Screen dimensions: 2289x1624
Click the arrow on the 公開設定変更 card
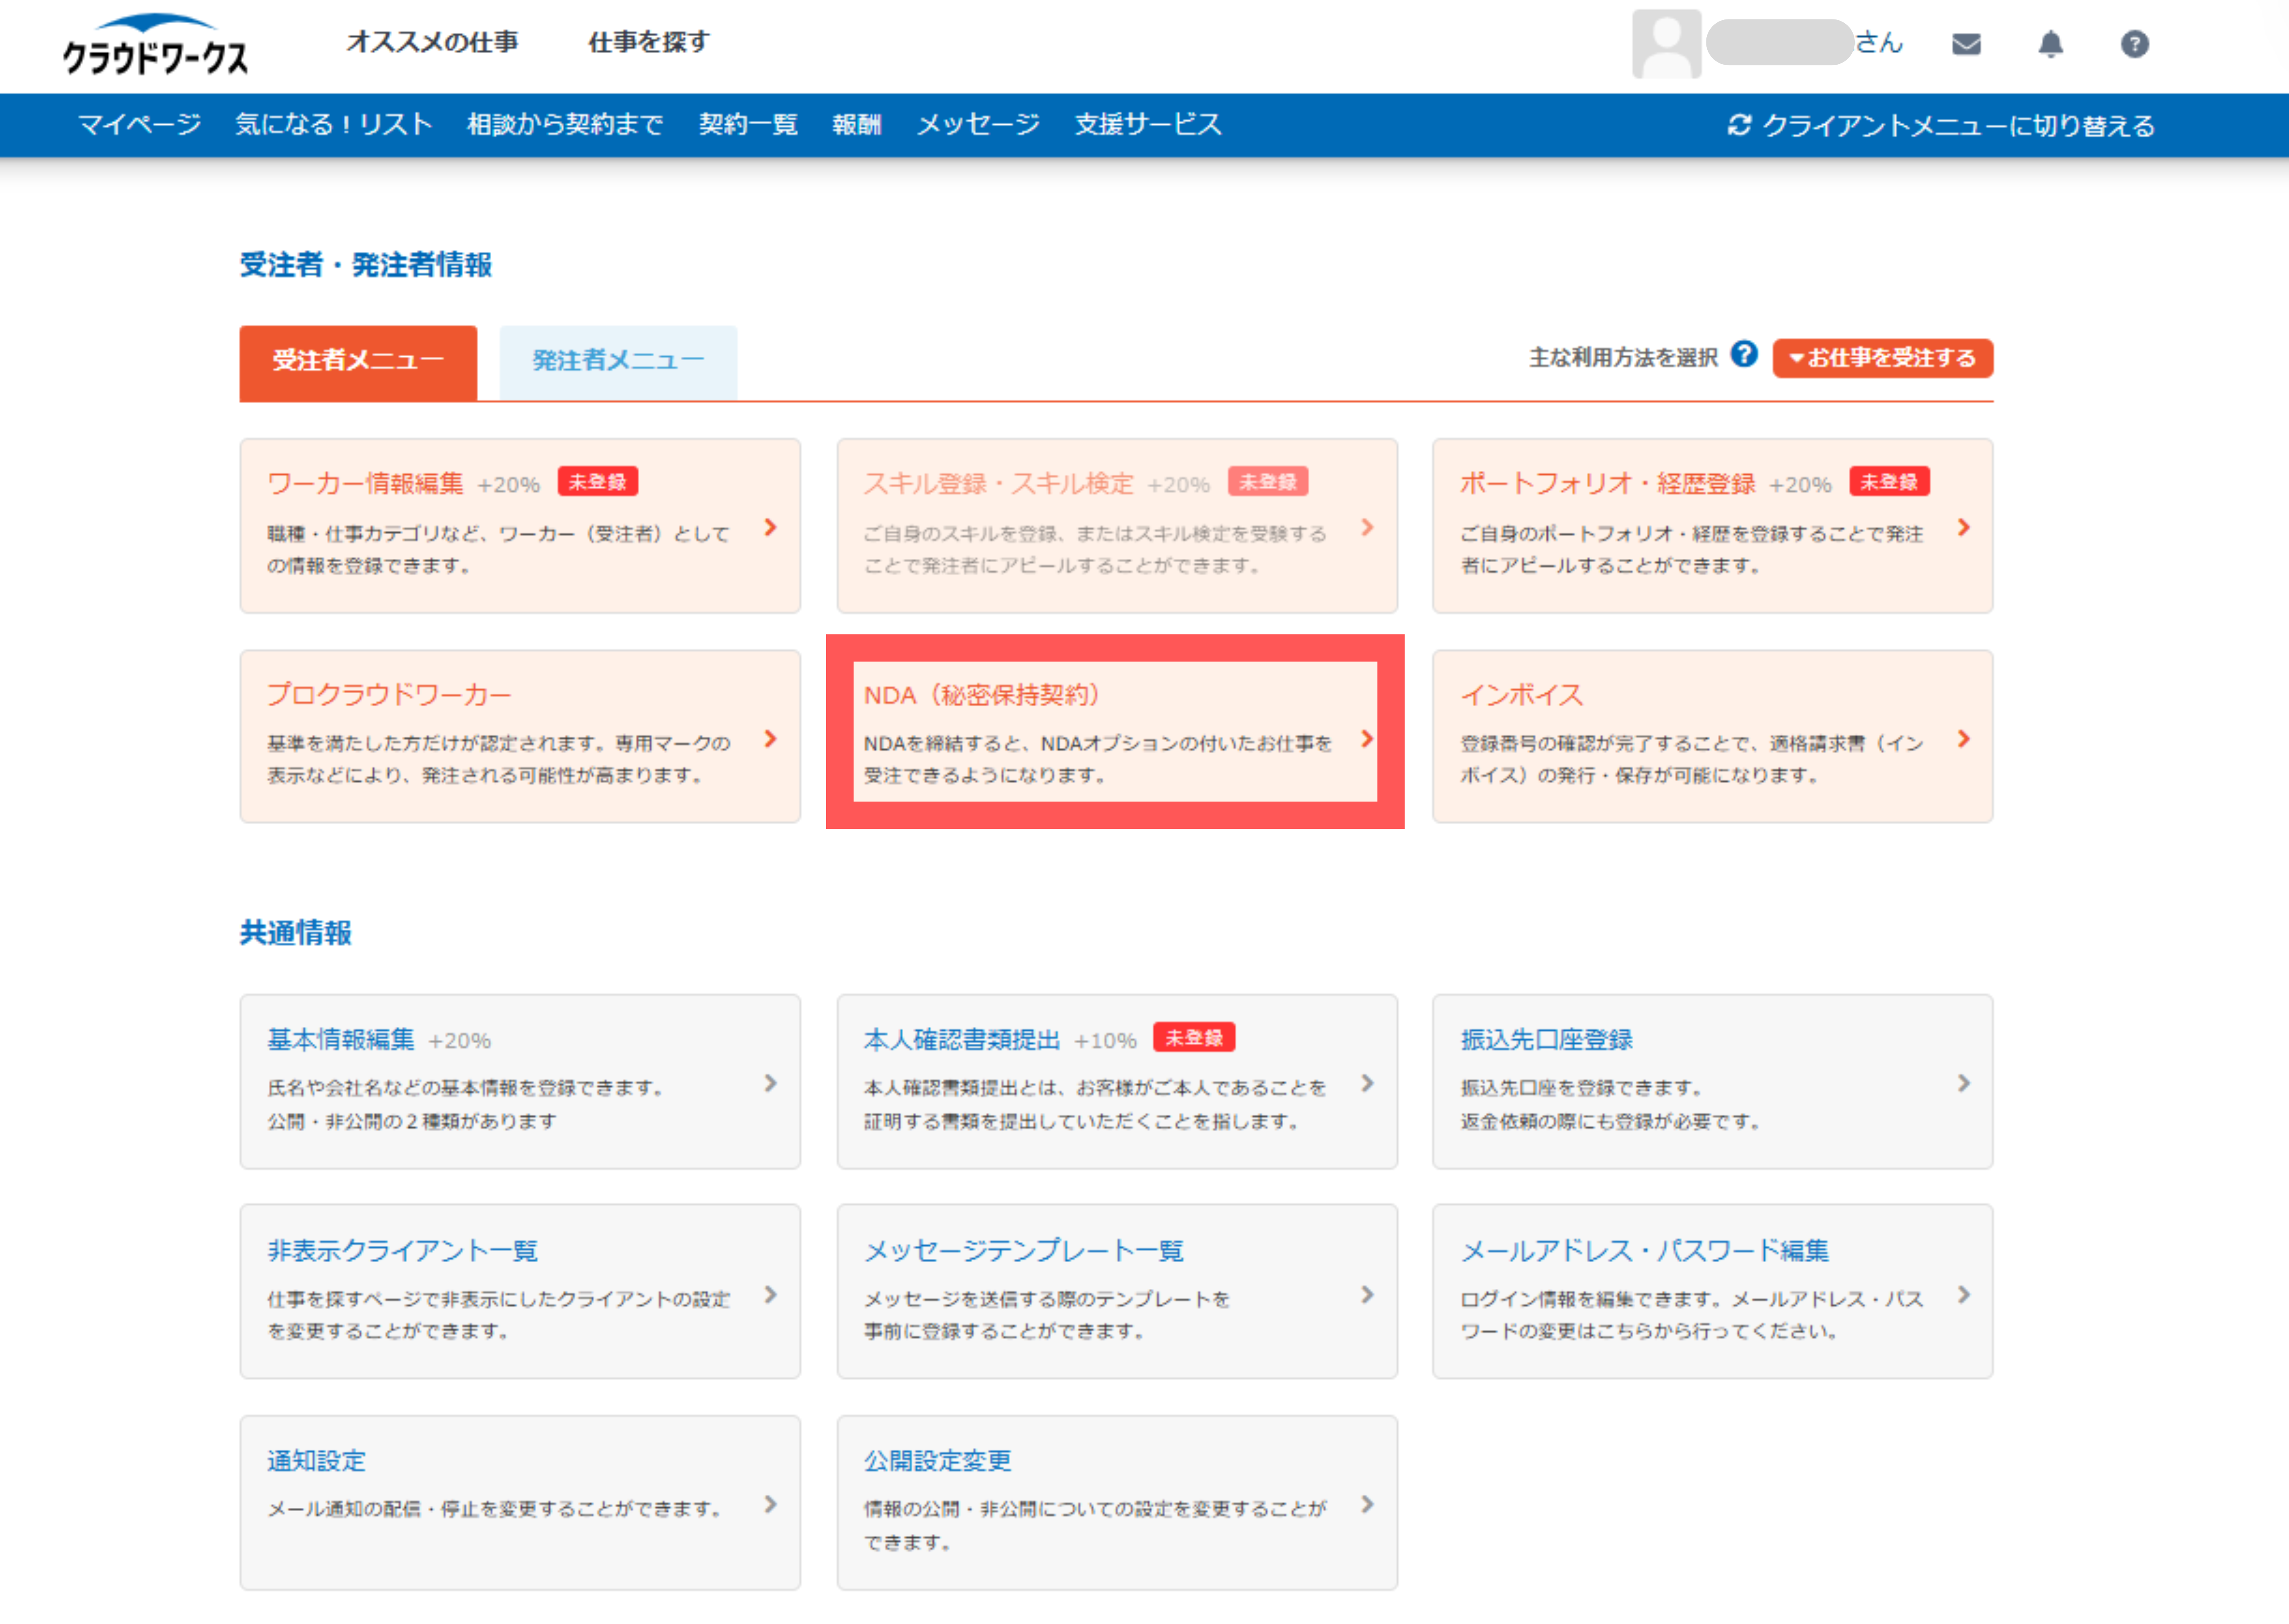(x=1367, y=1504)
